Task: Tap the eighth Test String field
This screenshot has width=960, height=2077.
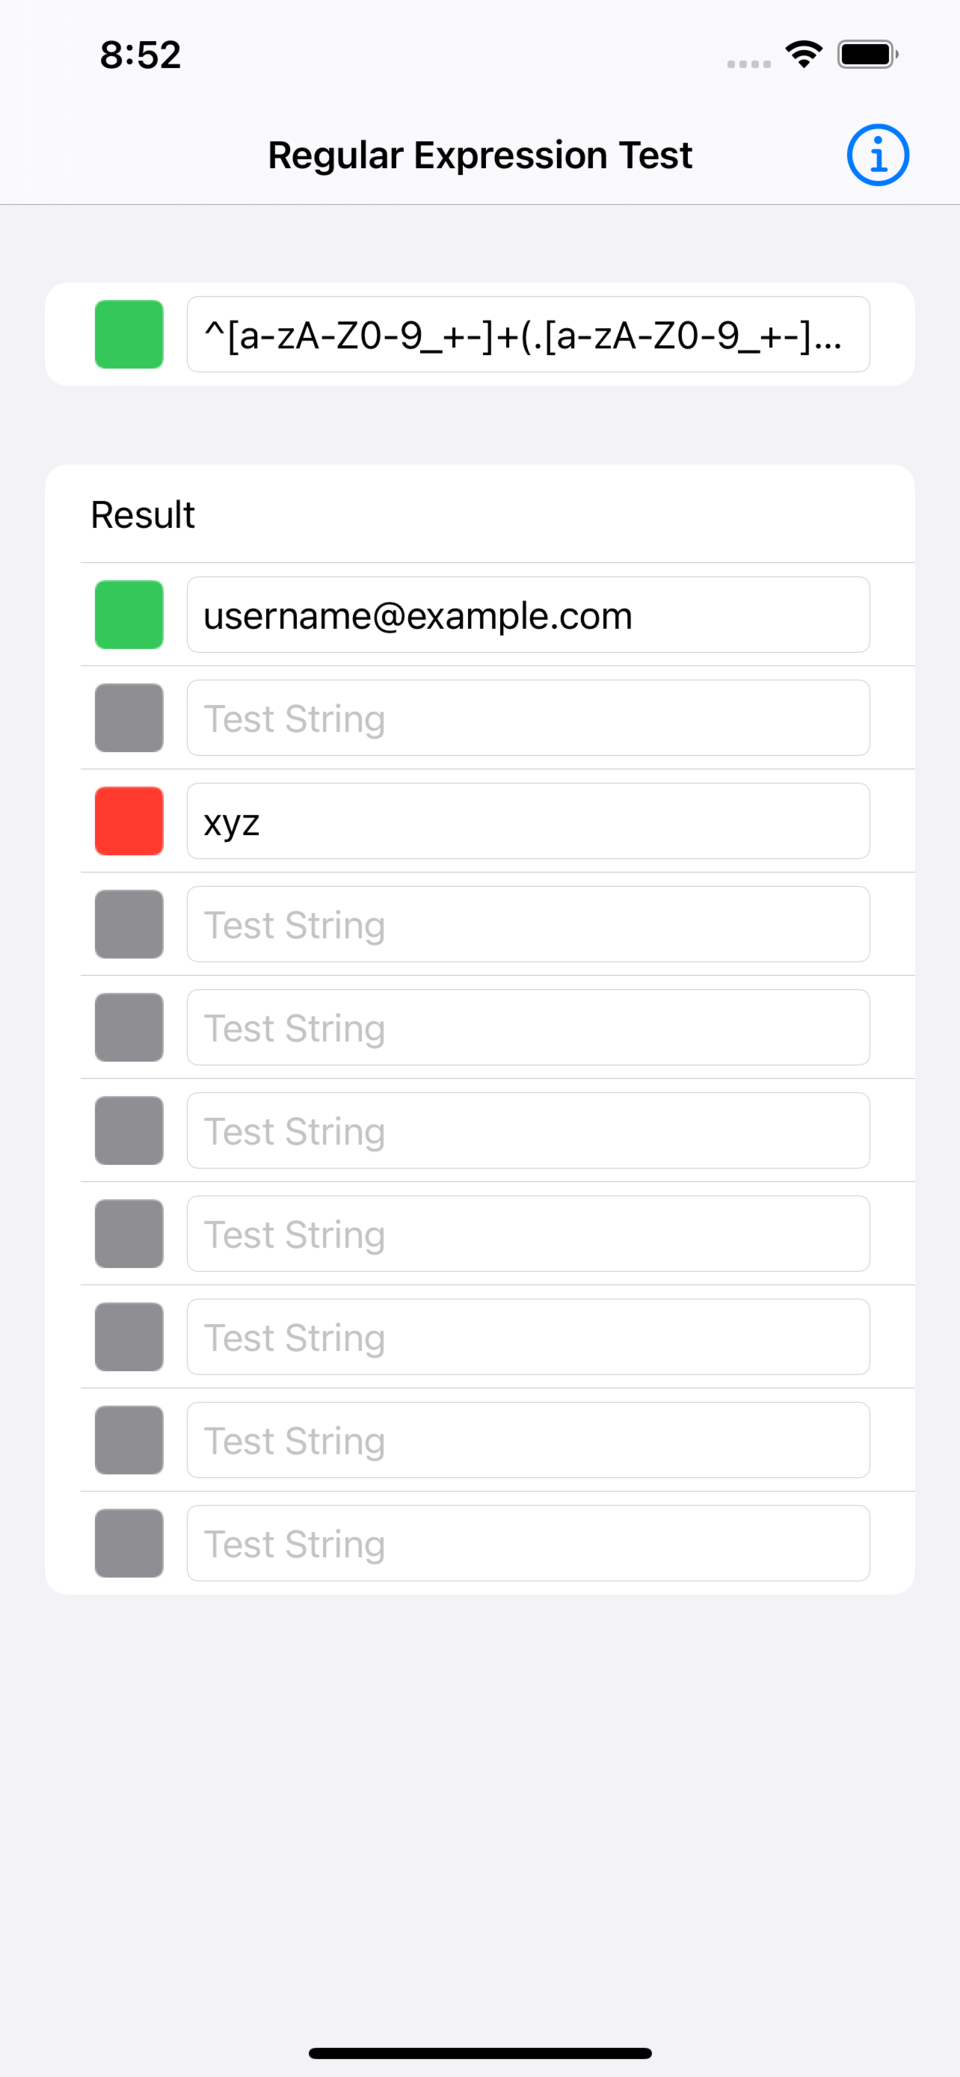Action: 527,1337
